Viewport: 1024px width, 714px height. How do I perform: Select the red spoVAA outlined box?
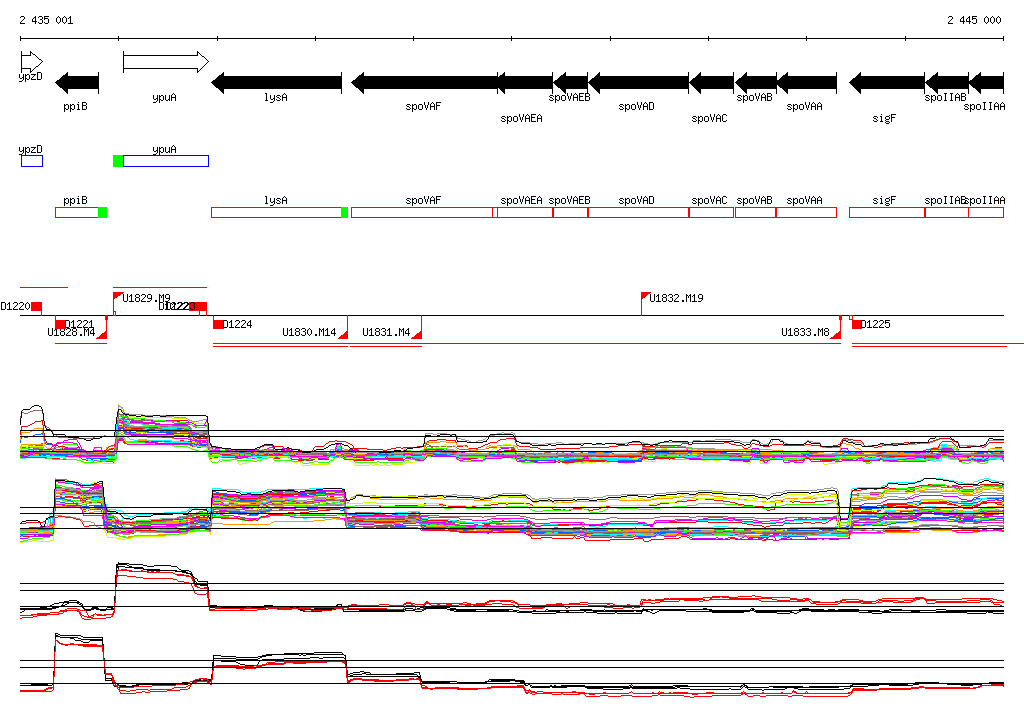(x=807, y=212)
